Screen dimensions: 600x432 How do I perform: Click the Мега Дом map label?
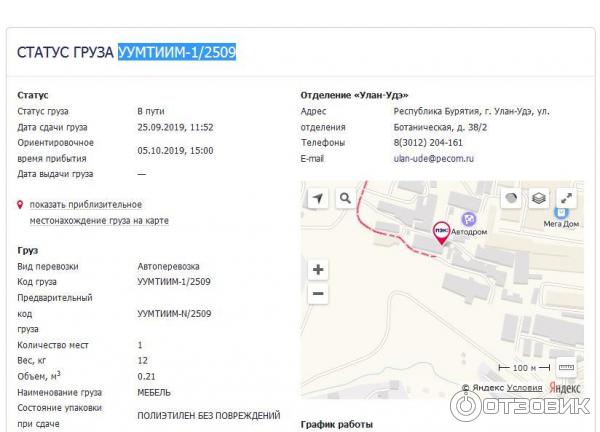point(562,225)
